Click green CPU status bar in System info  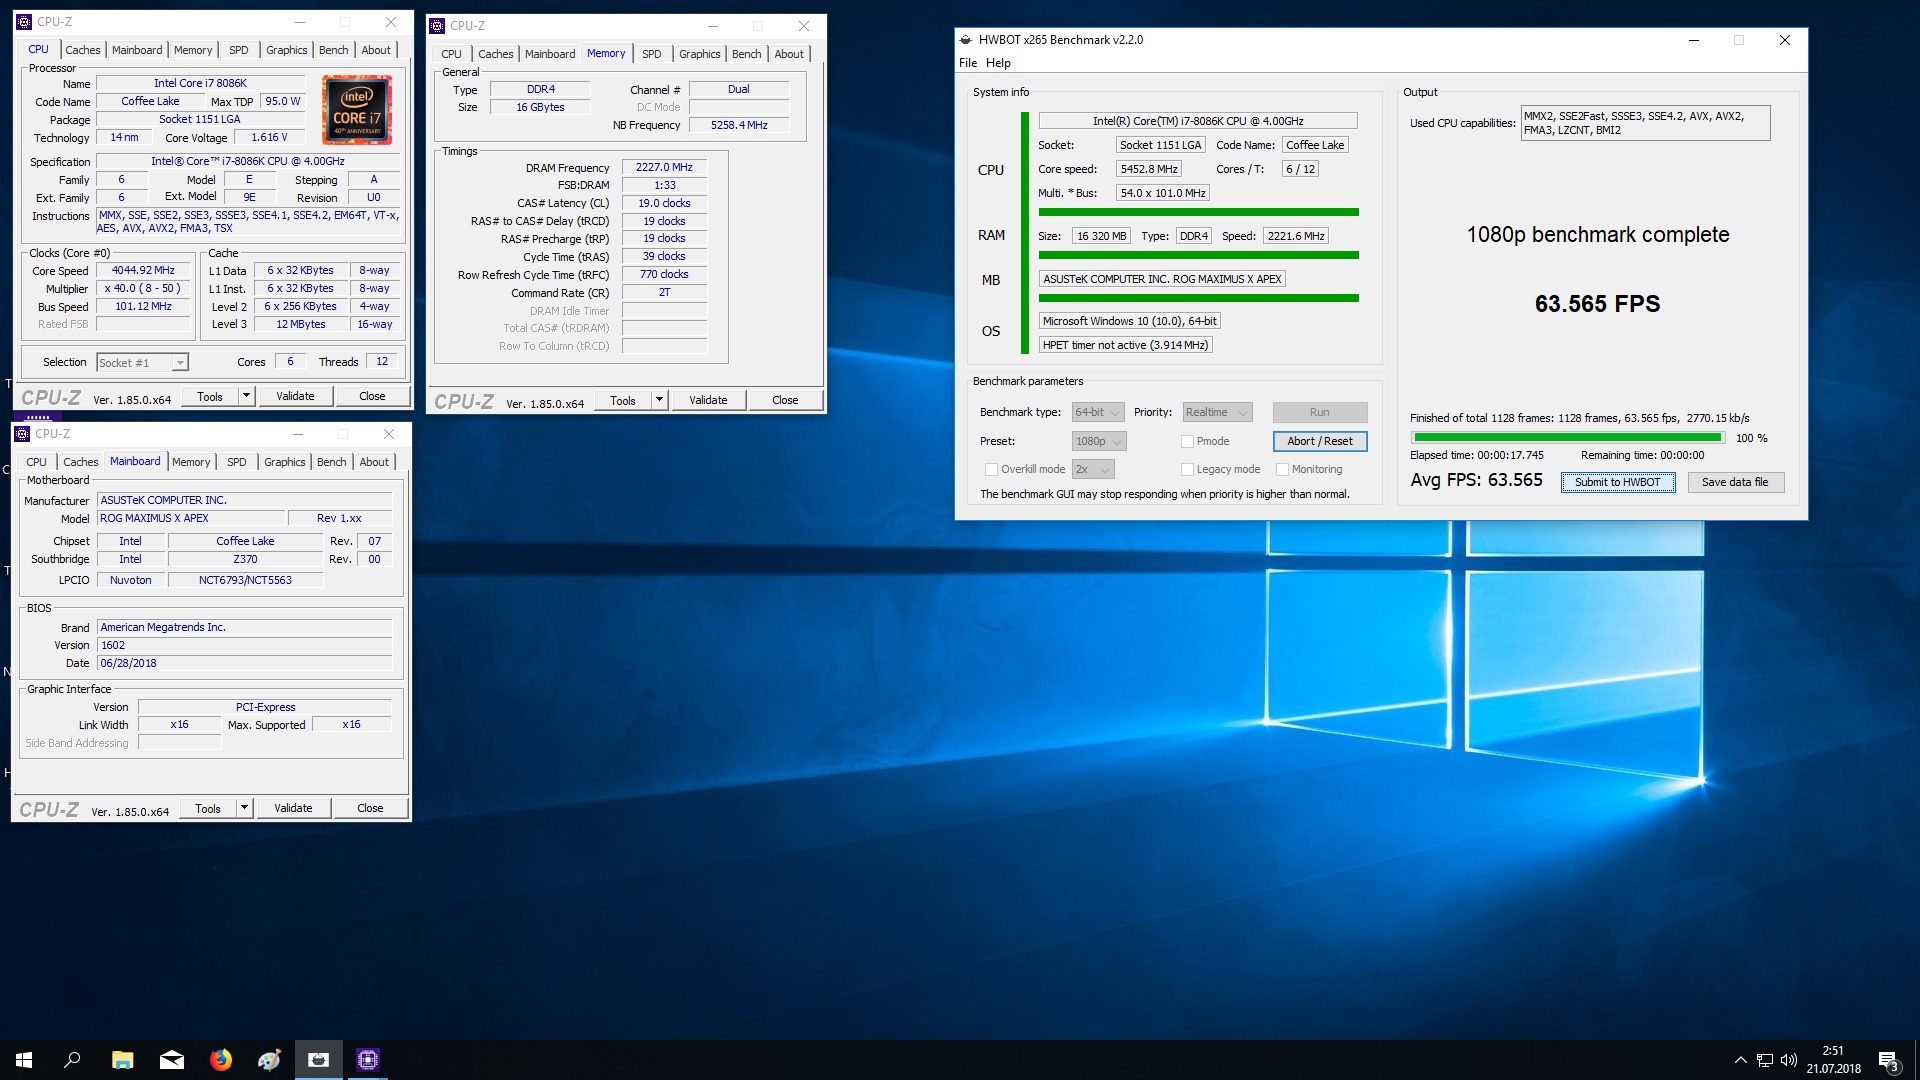tap(1198, 212)
